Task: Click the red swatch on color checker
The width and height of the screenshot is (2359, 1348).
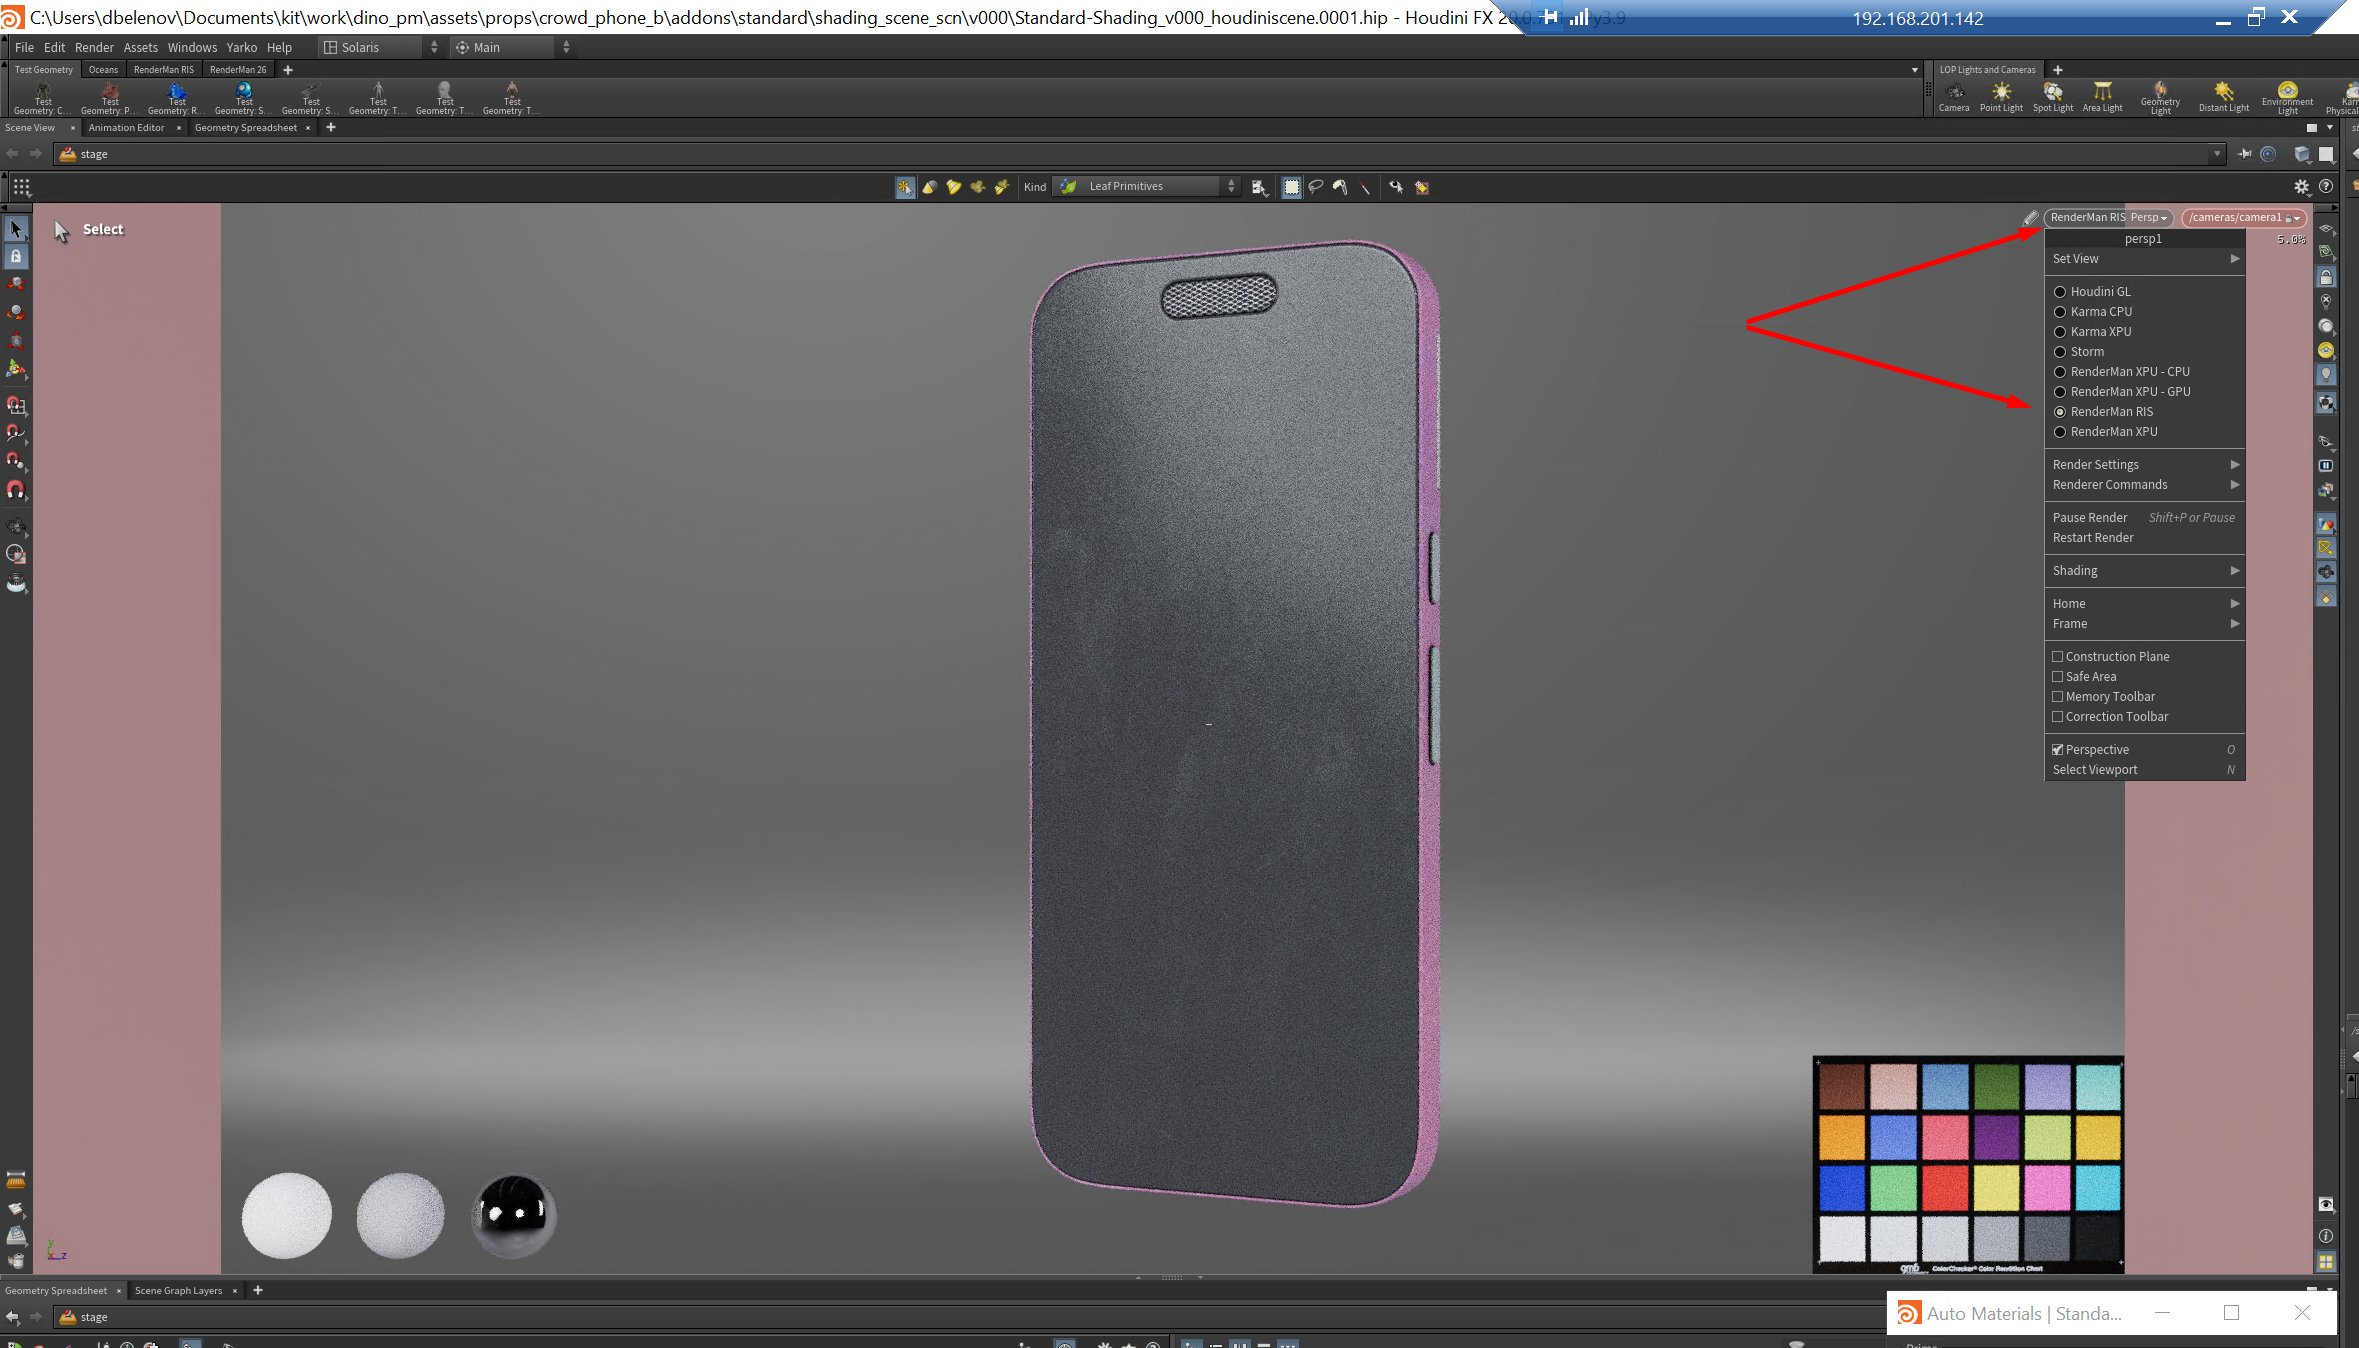Action: pyautogui.click(x=1944, y=1188)
